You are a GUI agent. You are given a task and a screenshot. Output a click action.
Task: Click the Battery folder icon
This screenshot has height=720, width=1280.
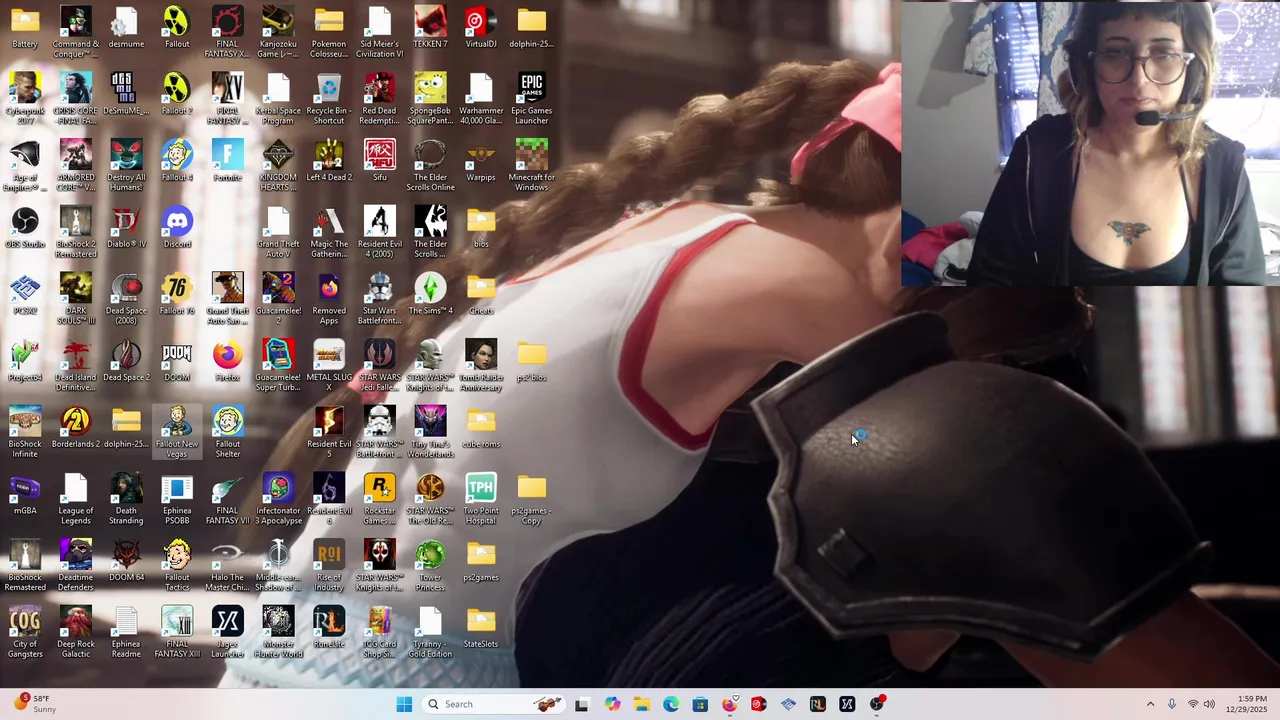(x=25, y=27)
